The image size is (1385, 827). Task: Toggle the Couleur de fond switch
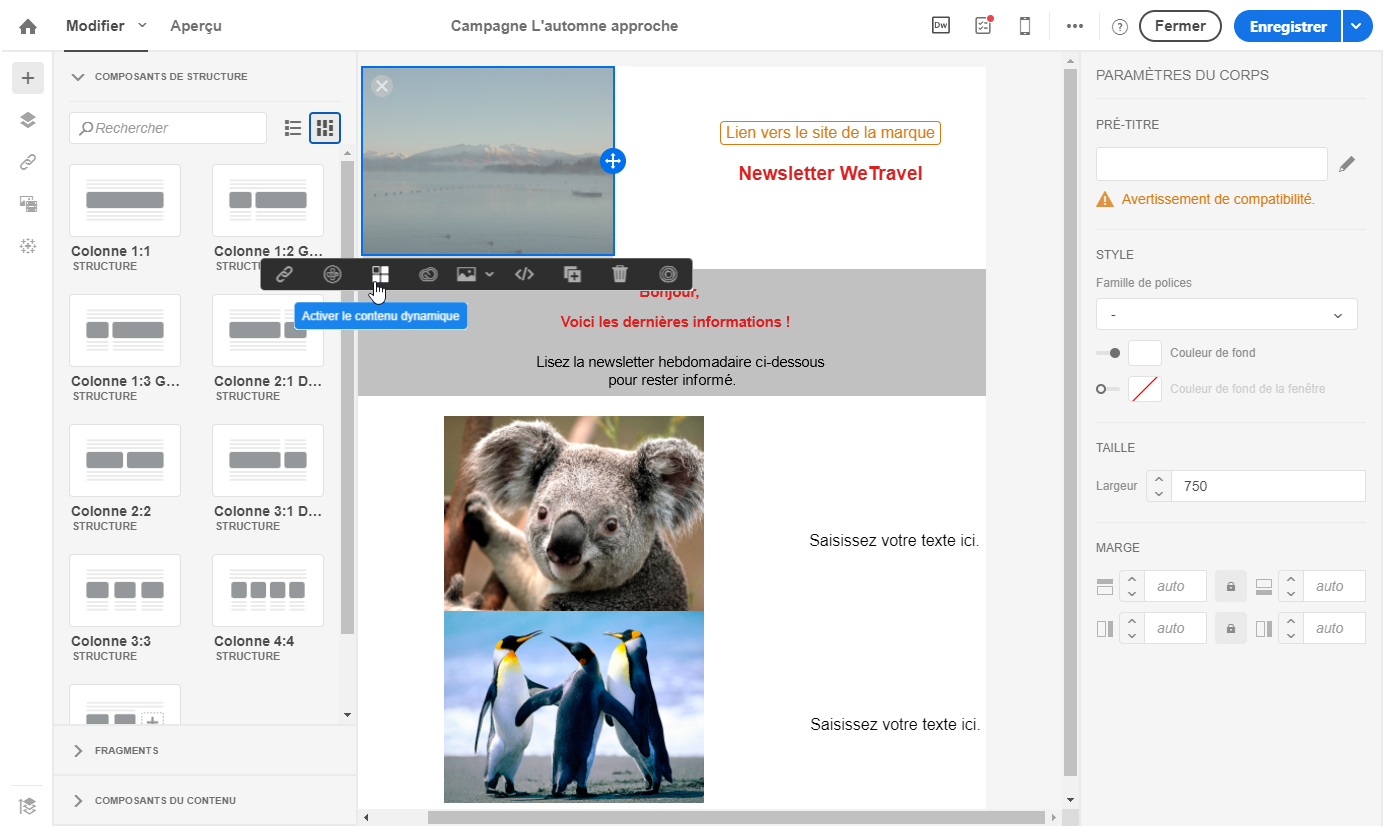pos(1108,353)
